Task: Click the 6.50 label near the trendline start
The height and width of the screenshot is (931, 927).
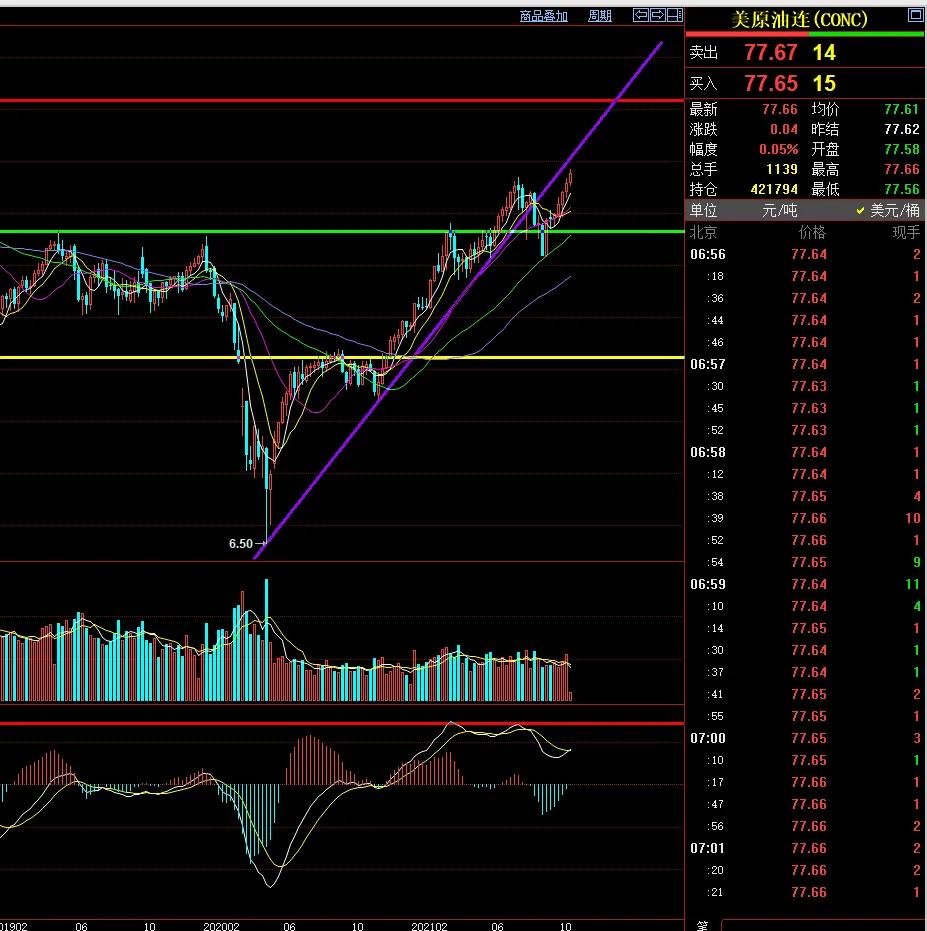Action: (240, 543)
